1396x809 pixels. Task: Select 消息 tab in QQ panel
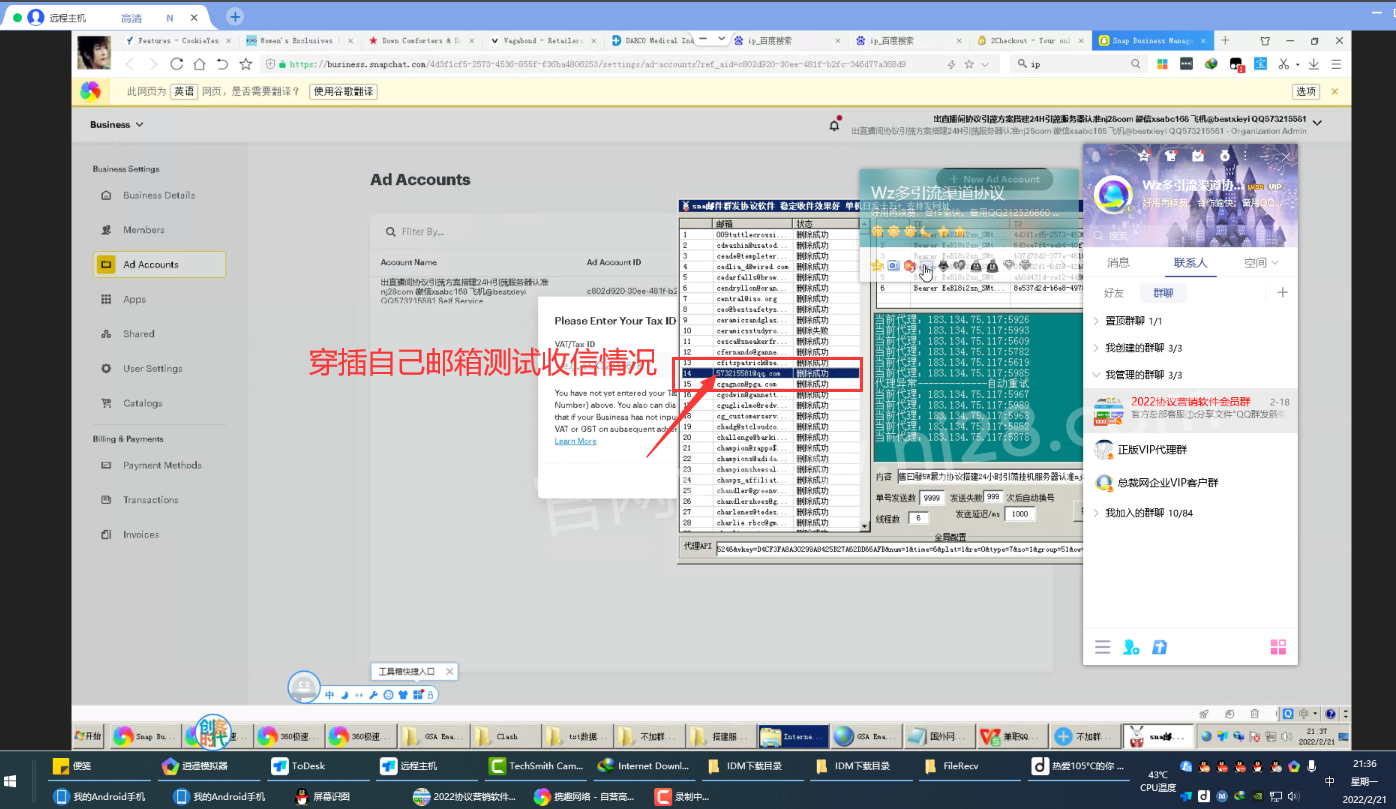1118,263
